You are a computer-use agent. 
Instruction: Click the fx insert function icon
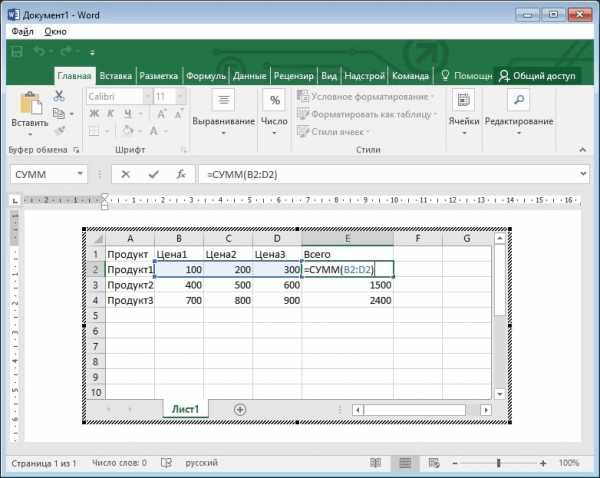pos(181,175)
